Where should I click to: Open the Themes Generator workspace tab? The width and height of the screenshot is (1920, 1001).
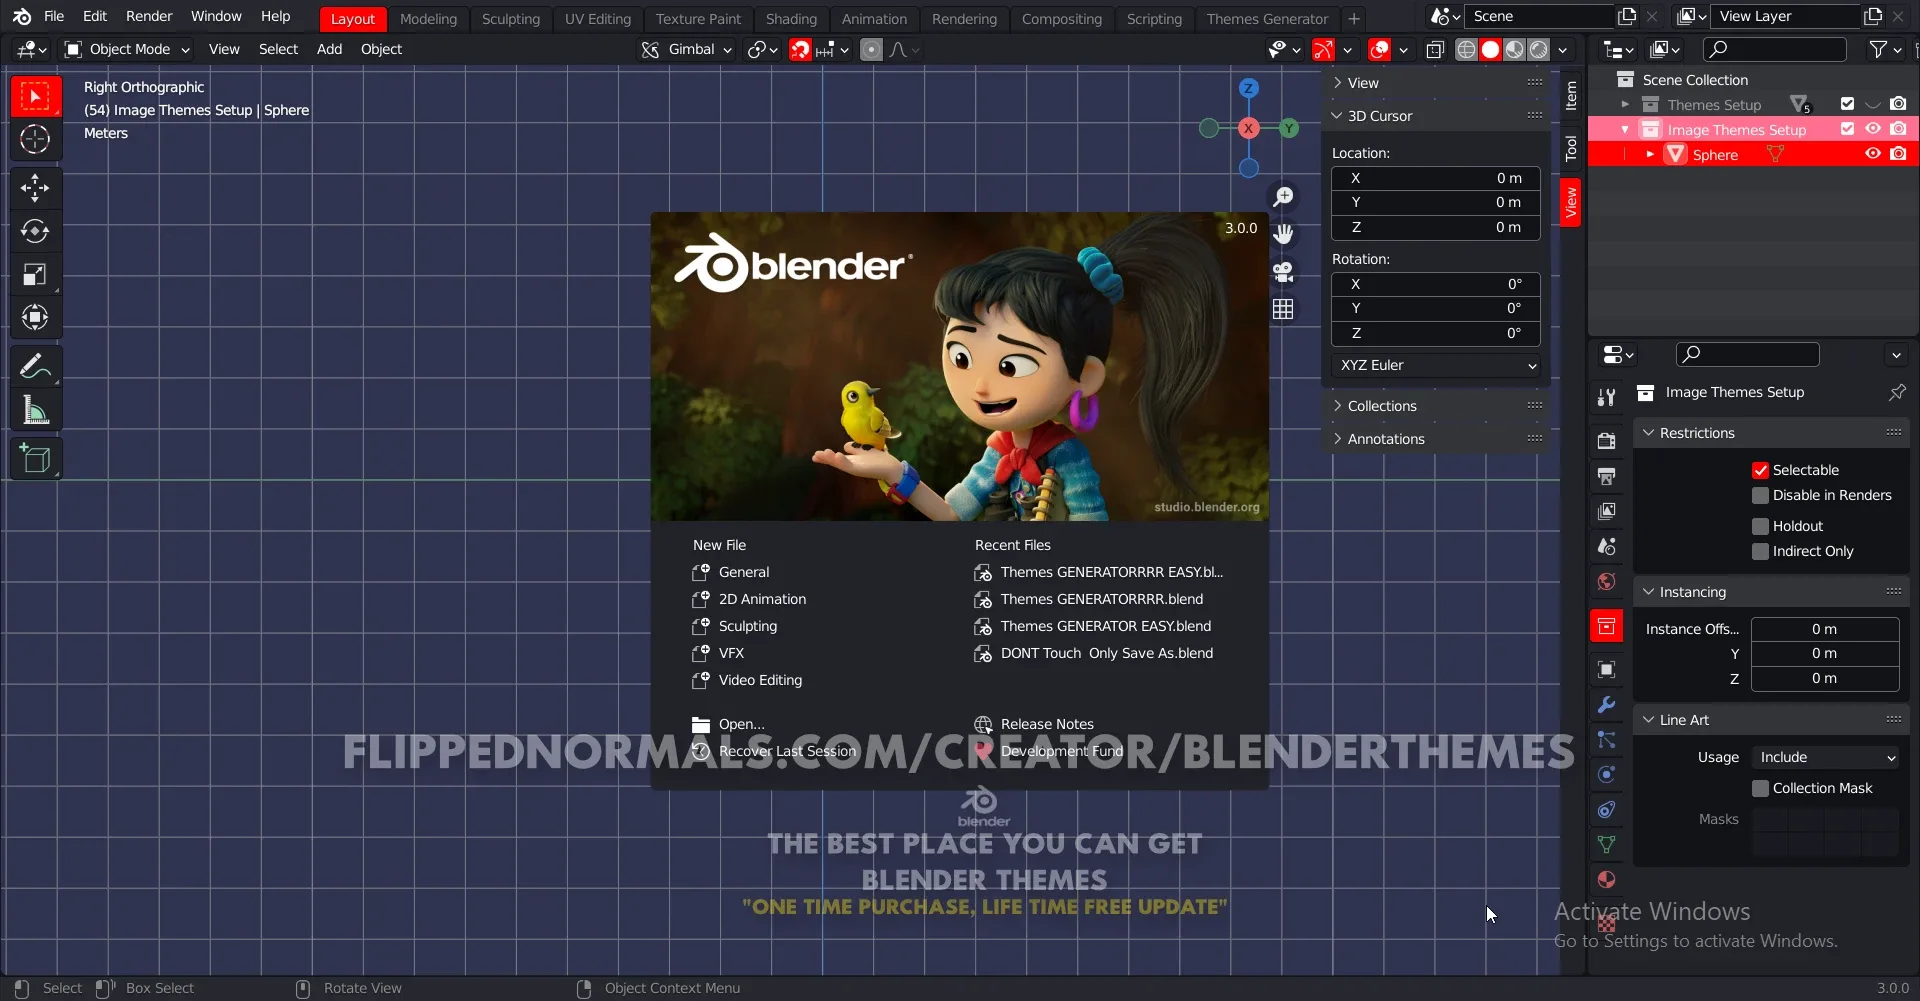tap(1267, 19)
